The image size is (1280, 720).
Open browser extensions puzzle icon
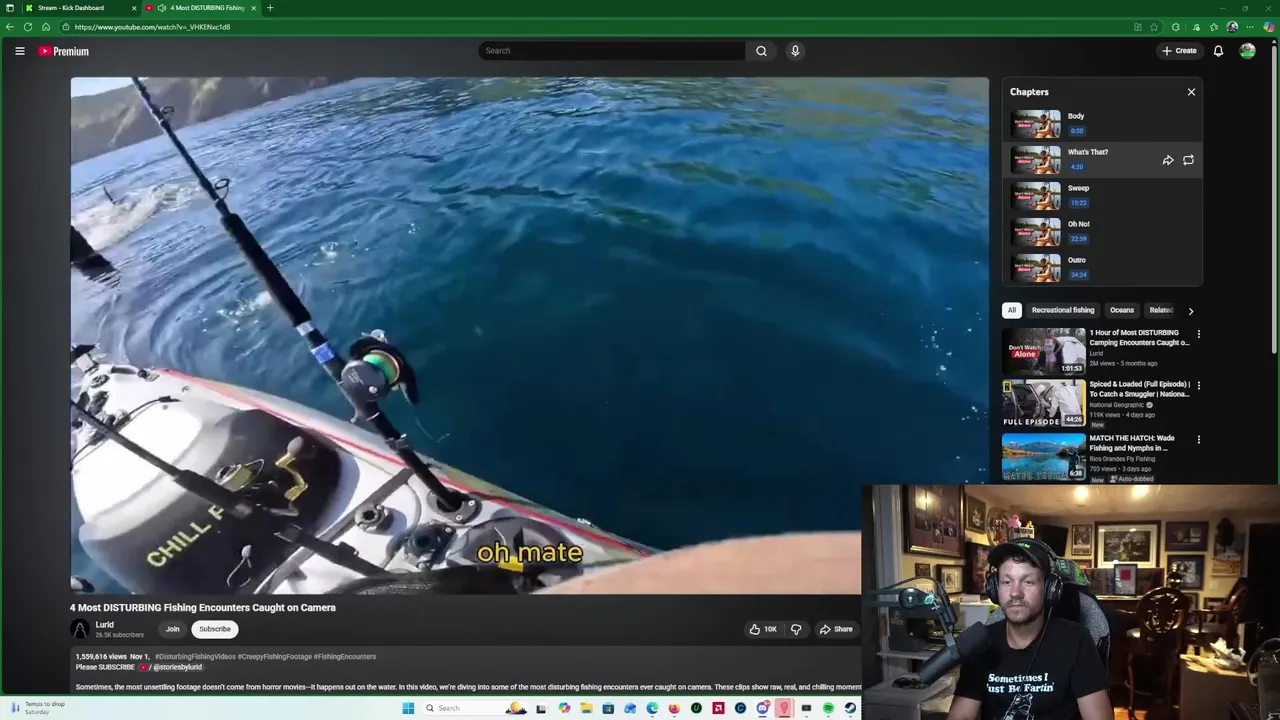pos(1176,27)
